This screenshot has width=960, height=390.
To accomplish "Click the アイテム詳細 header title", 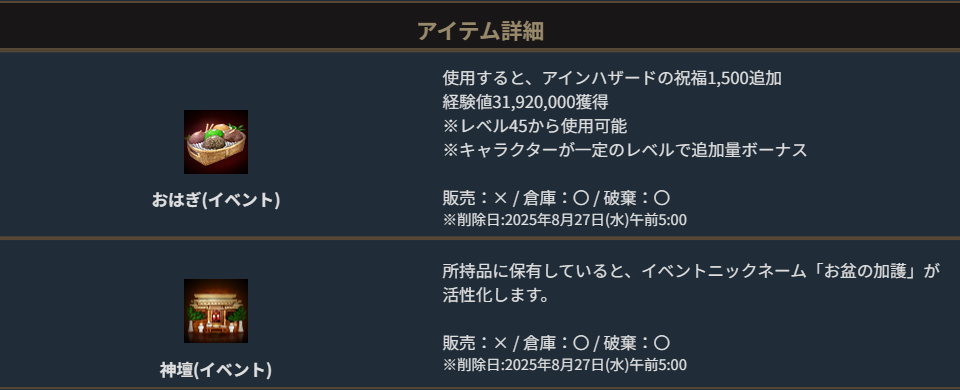I will pyautogui.click(x=480, y=30).
